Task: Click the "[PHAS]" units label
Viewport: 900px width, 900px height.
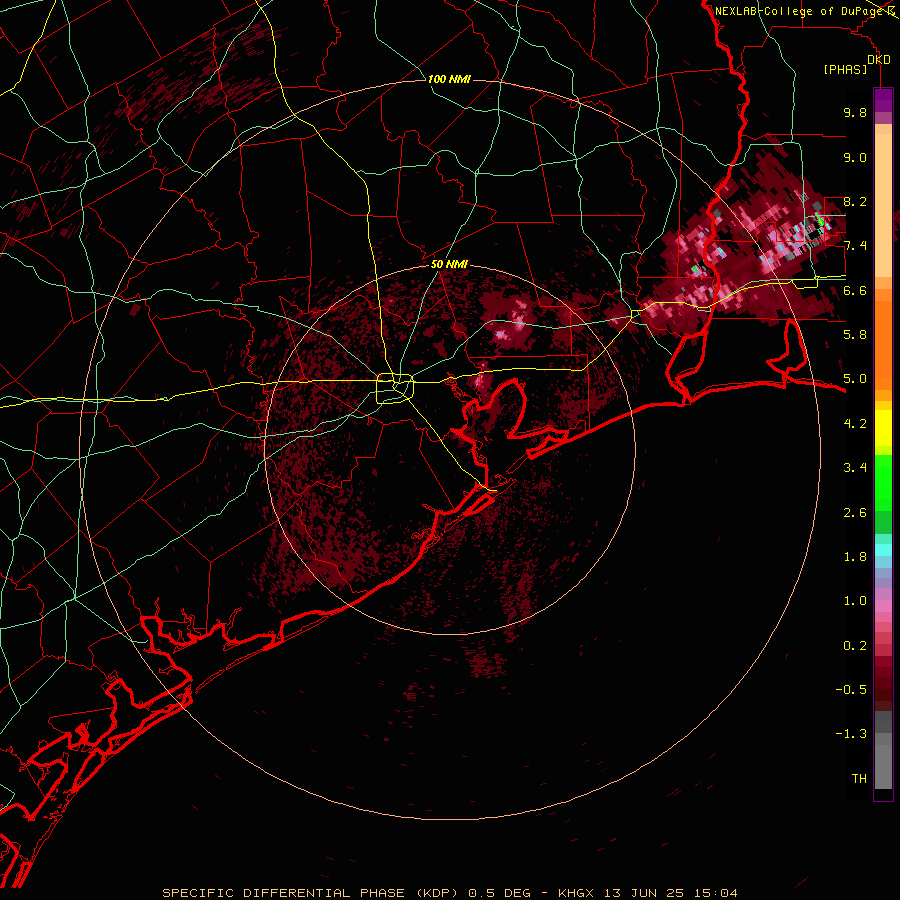Action: click(x=845, y=69)
